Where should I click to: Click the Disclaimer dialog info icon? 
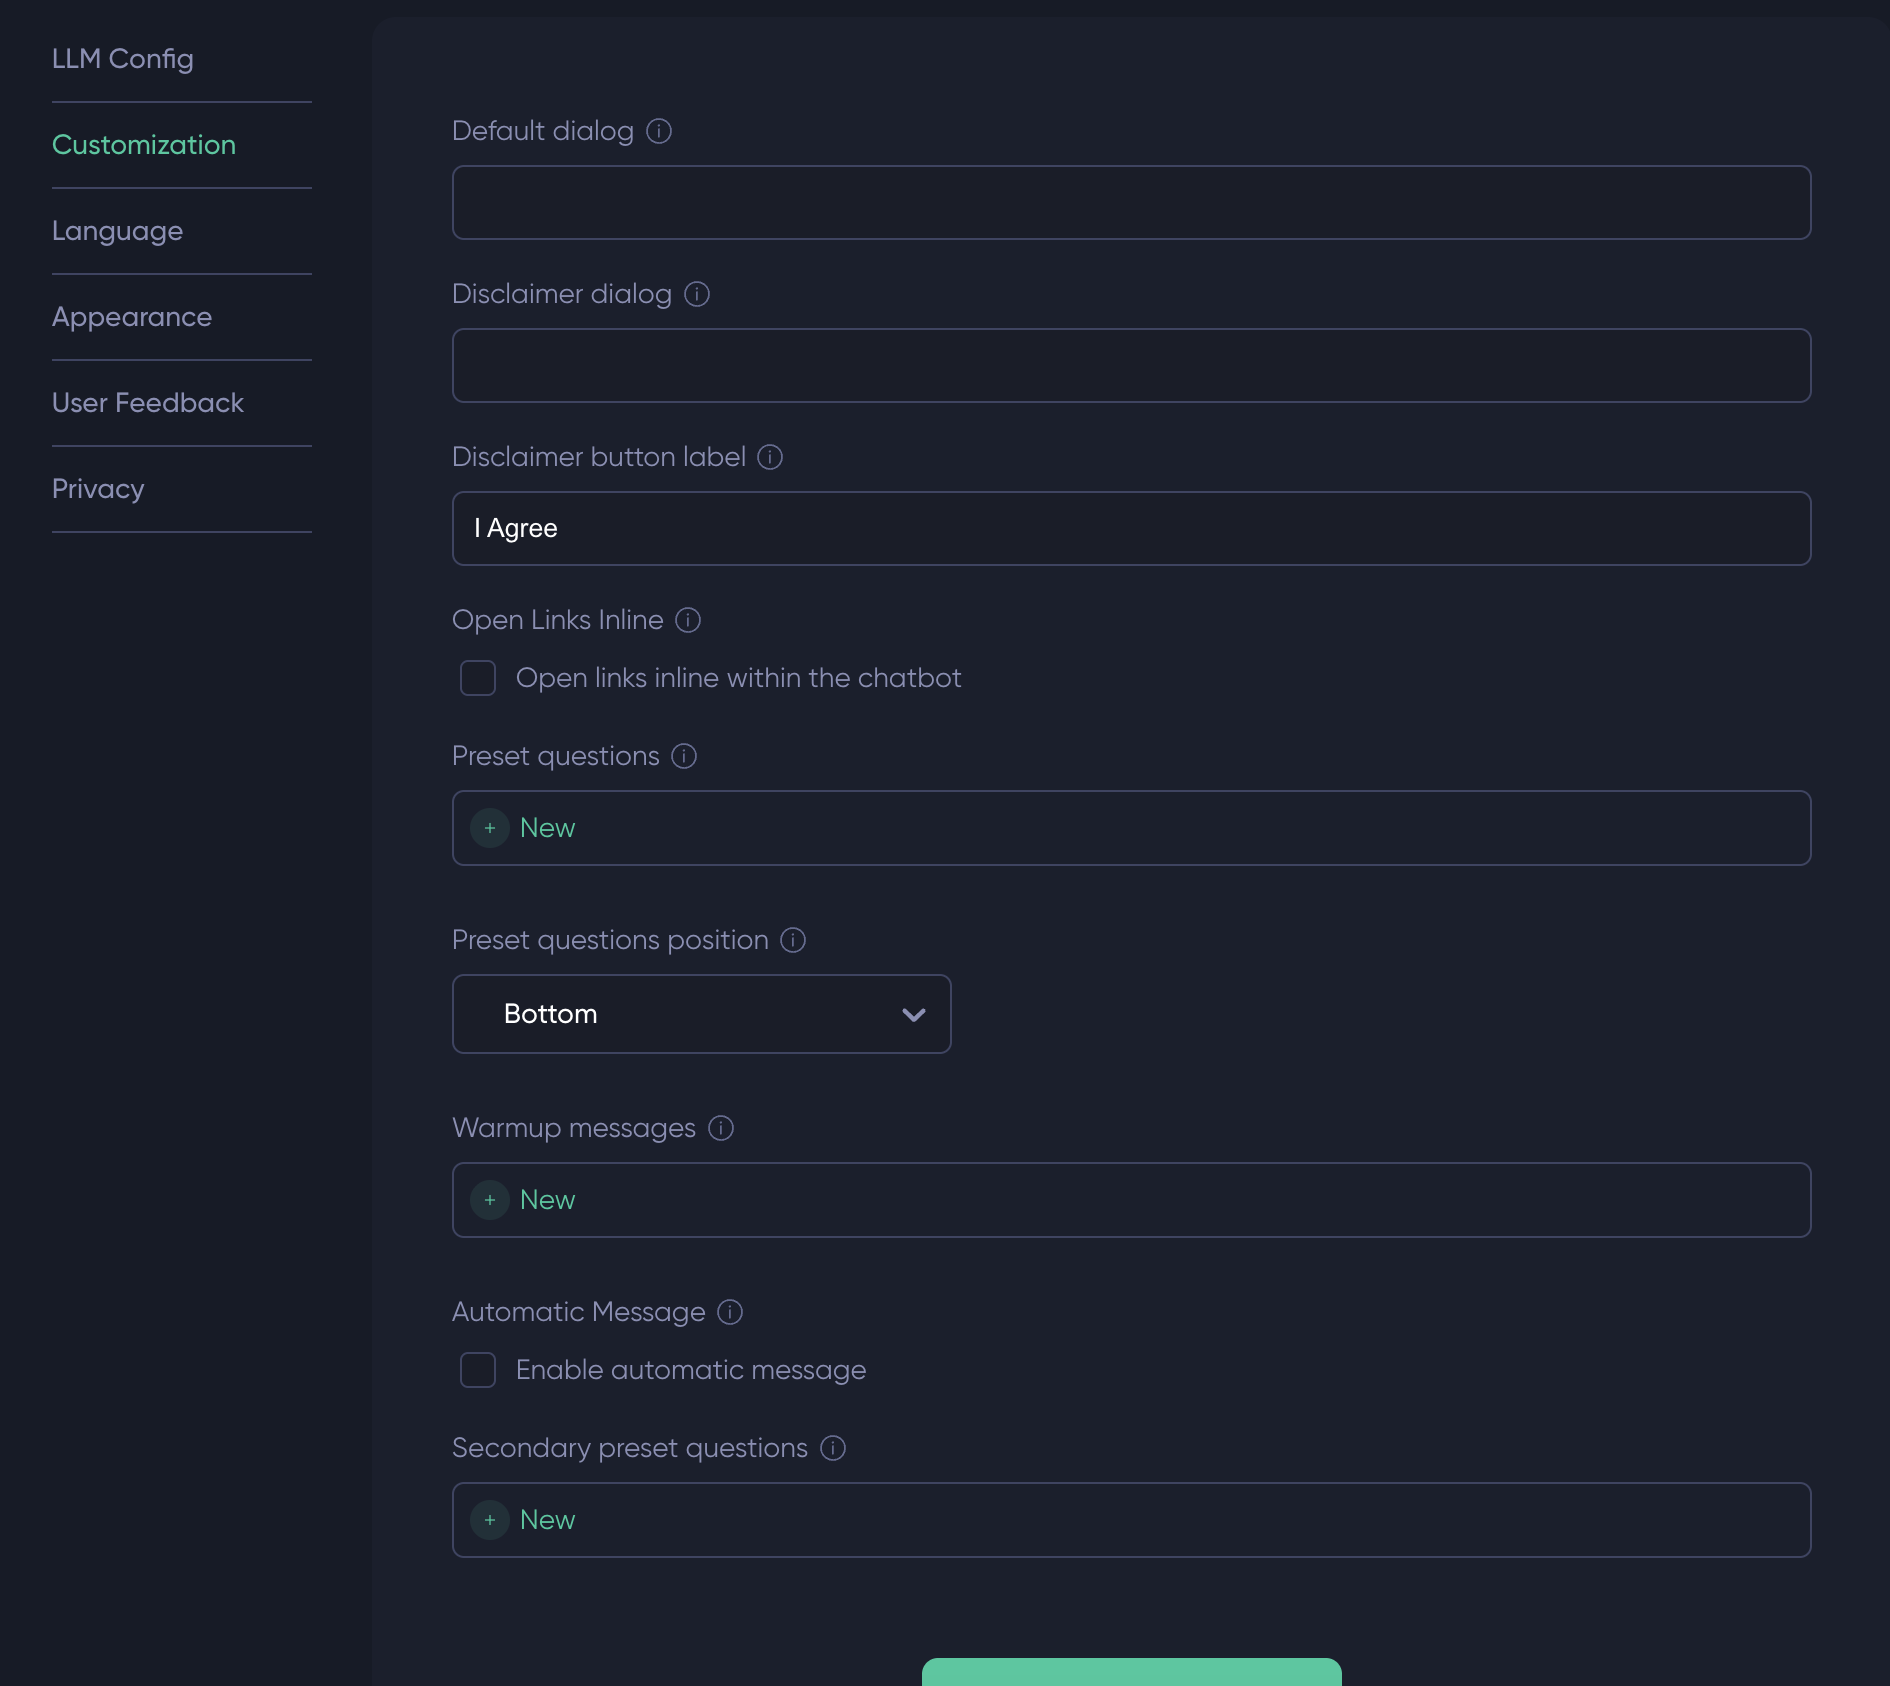click(697, 294)
